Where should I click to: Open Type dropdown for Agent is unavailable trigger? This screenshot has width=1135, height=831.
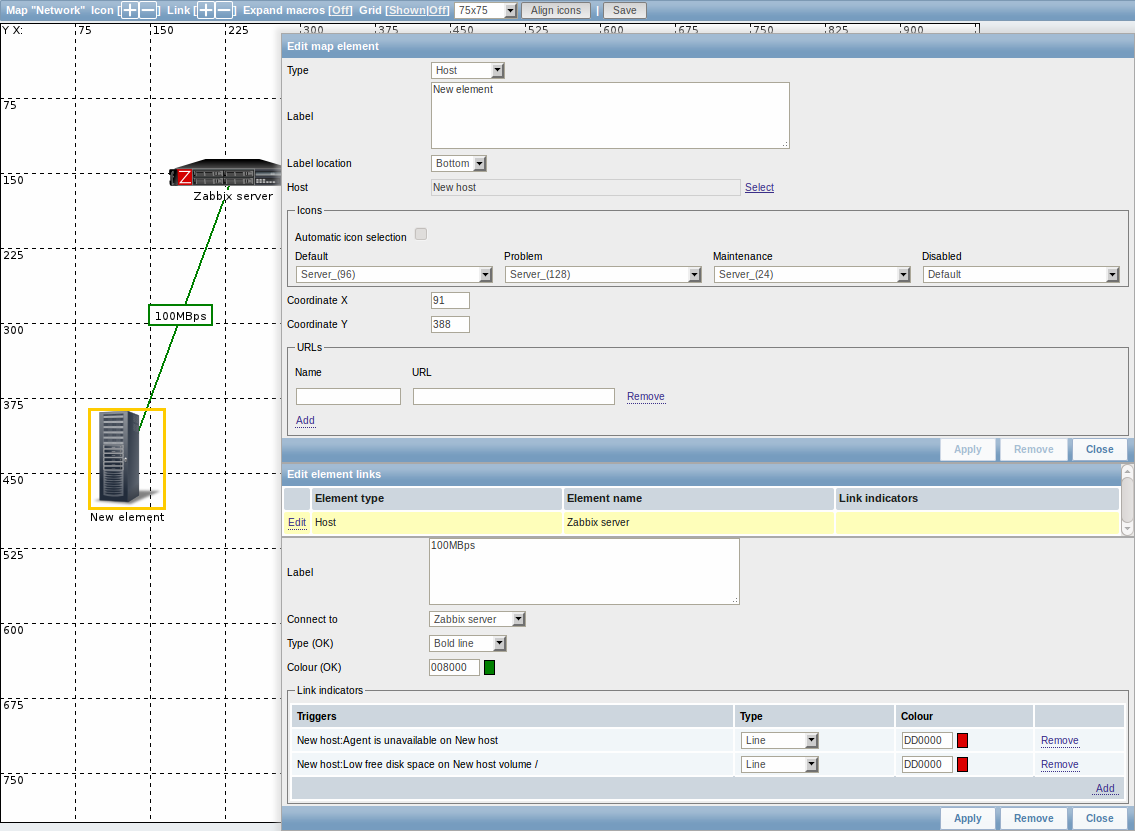click(x=780, y=741)
